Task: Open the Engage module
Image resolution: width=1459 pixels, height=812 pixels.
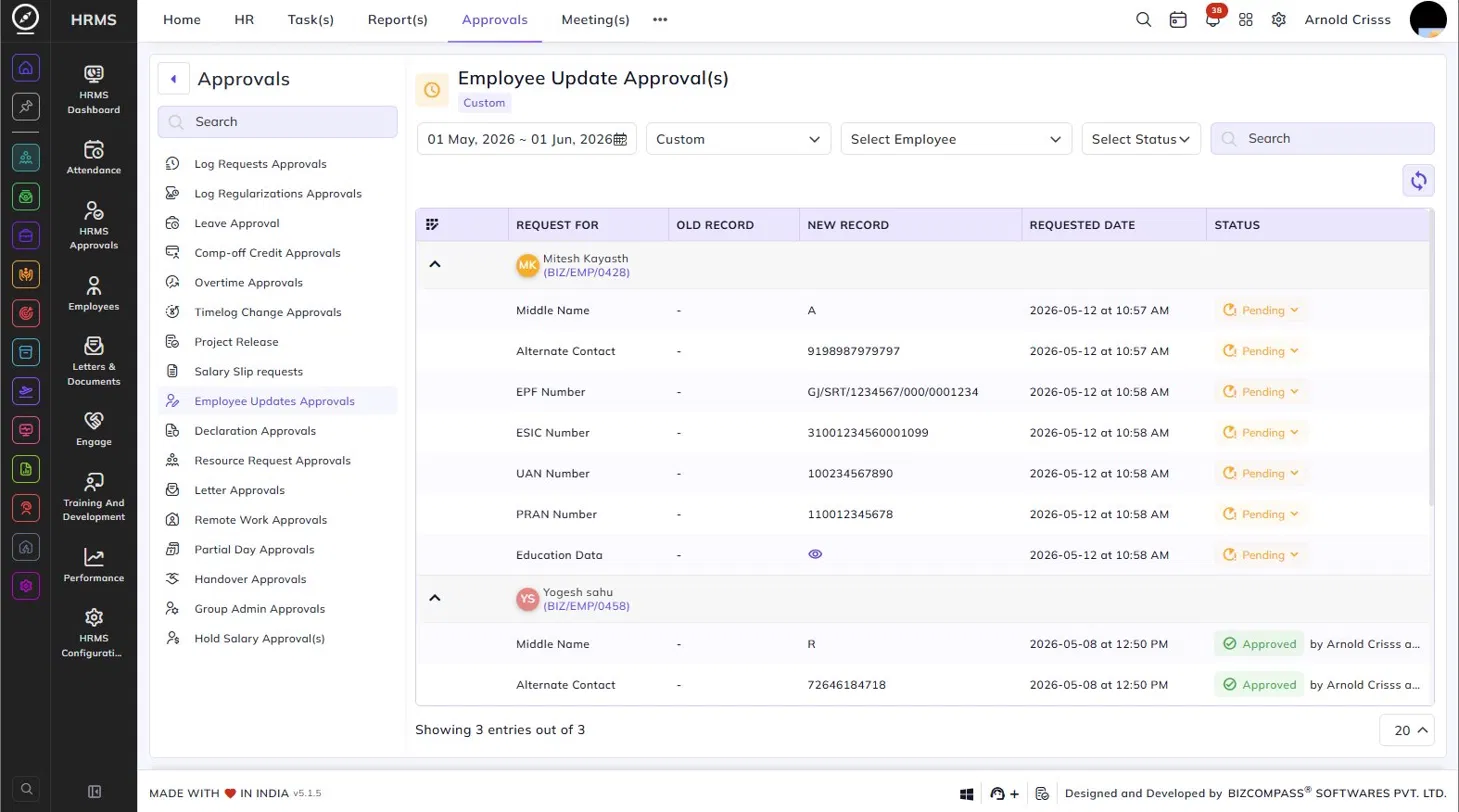Action: click(x=94, y=429)
